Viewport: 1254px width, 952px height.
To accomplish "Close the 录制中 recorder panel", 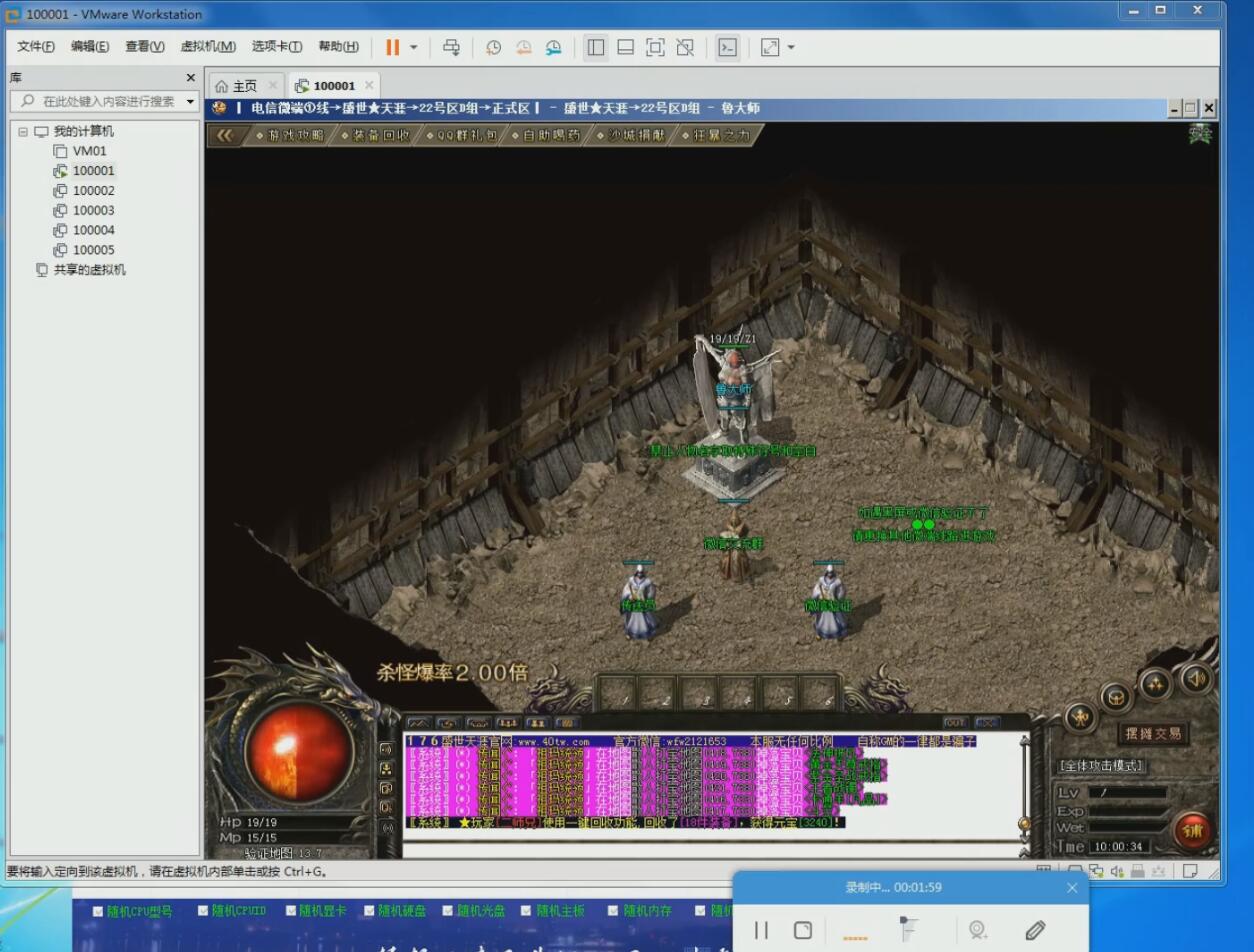I will tap(1072, 887).
